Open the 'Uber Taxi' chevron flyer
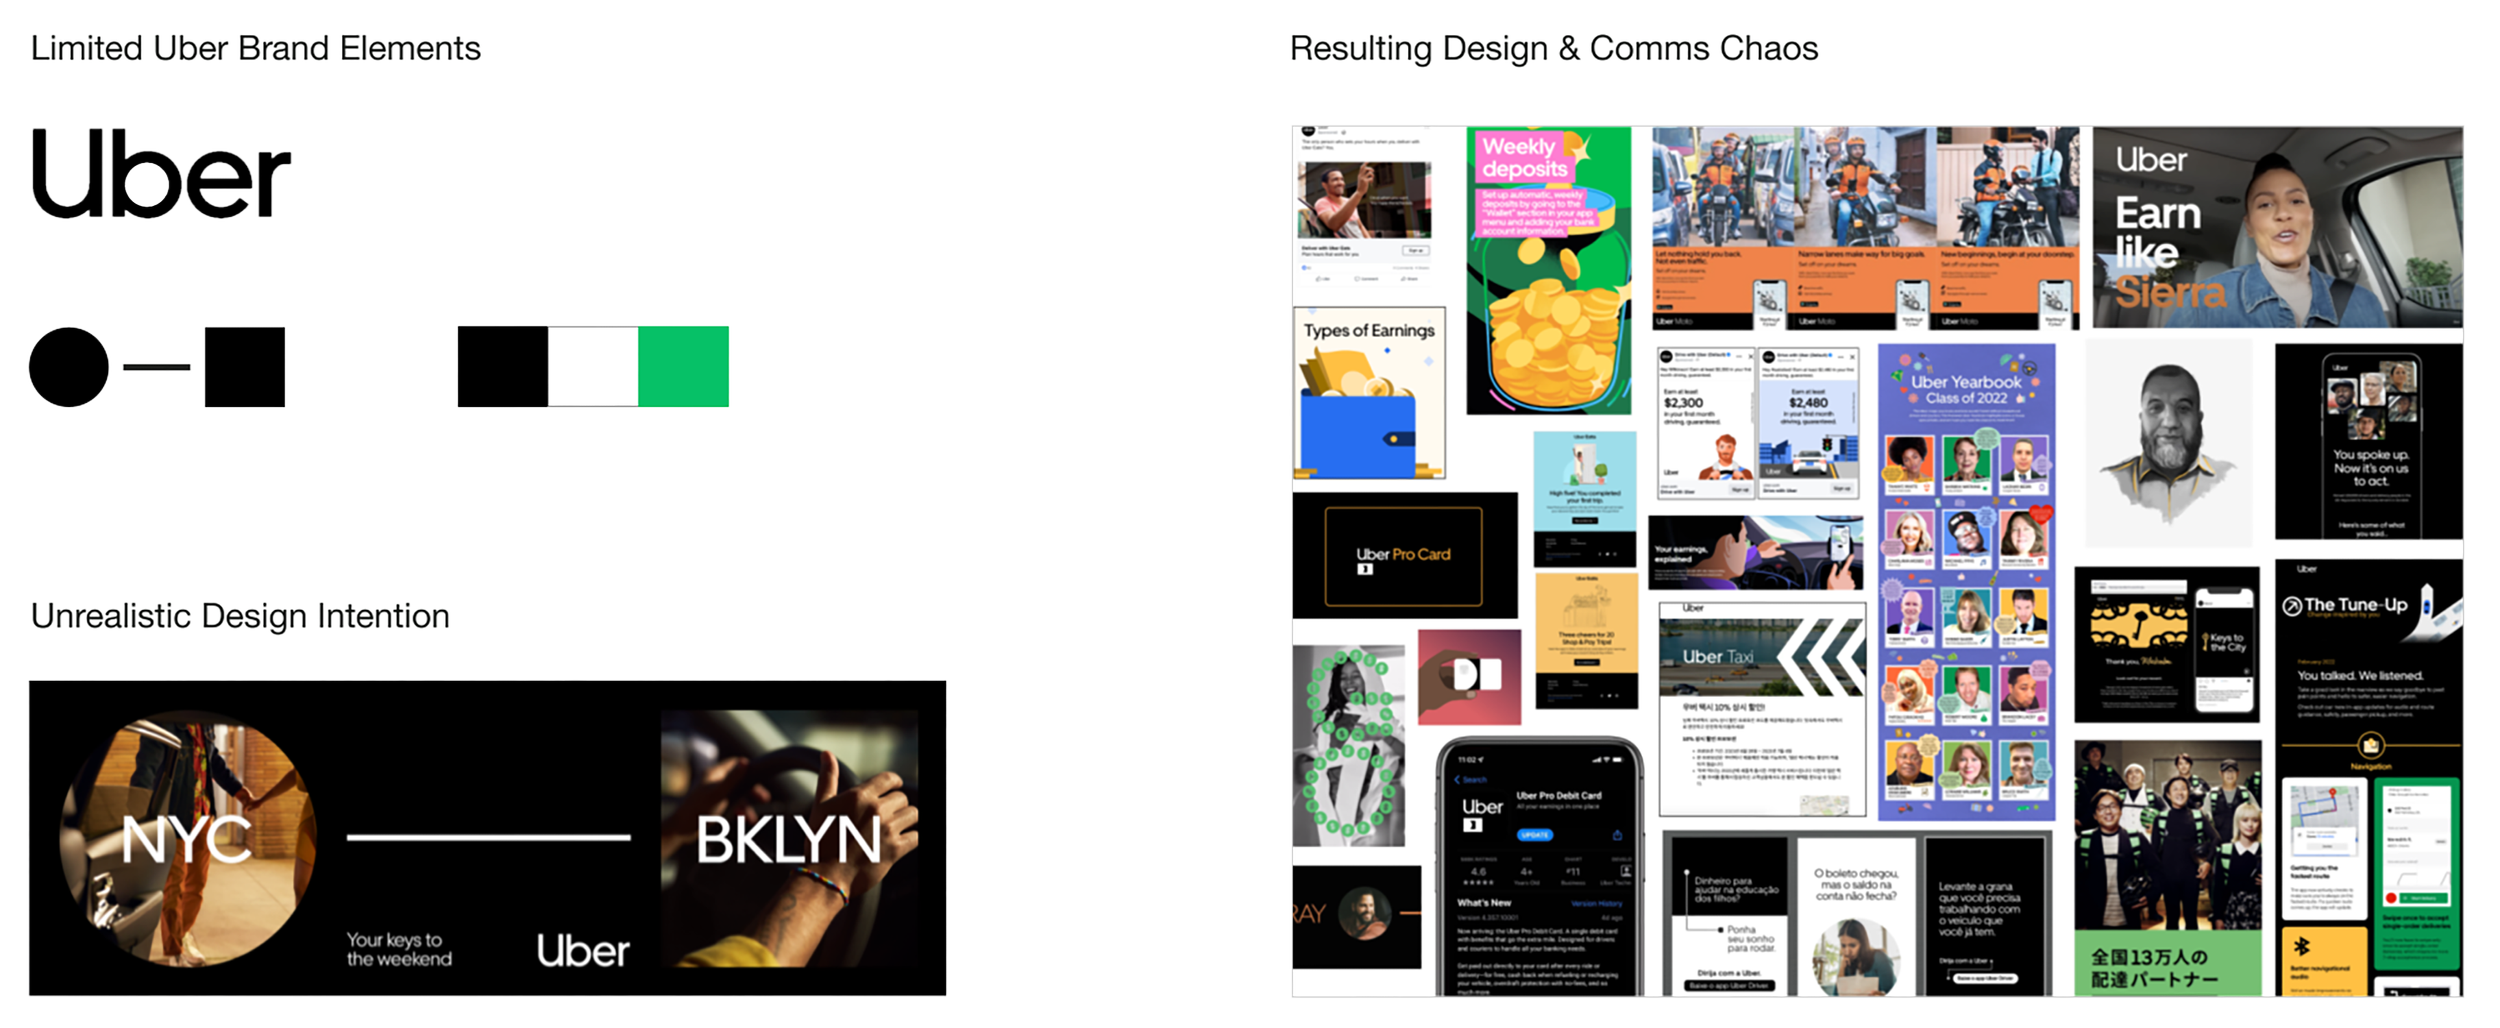 1762,708
